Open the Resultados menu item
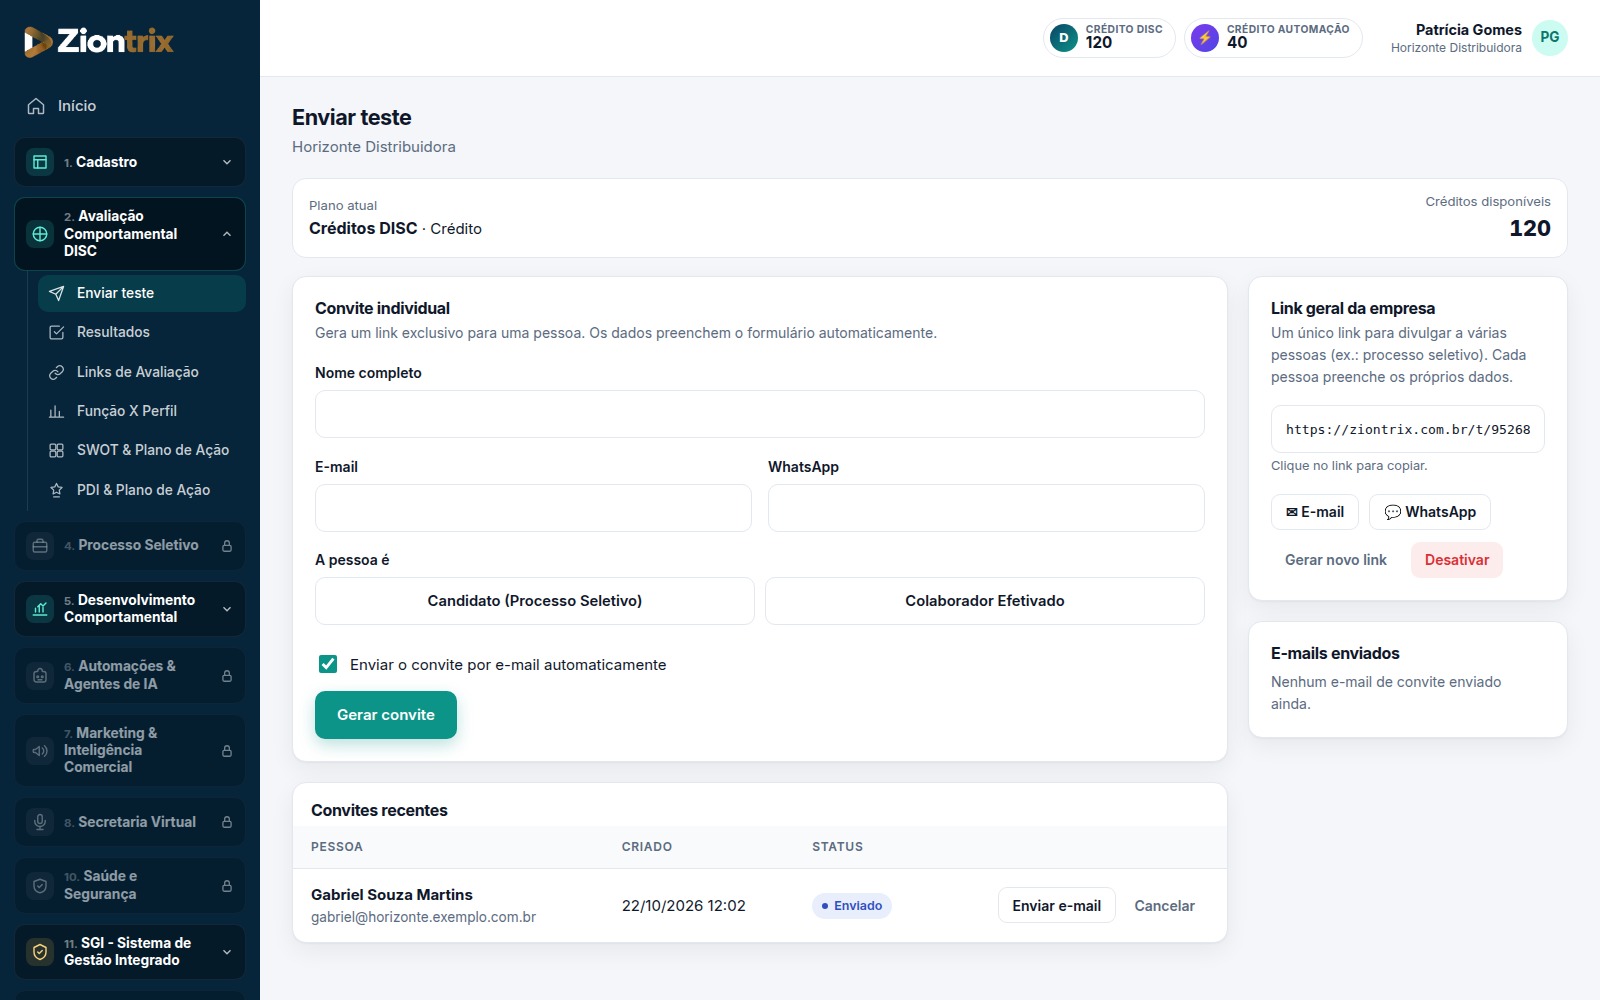Image resolution: width=1600 pixels, height=1000 pixels. coord(142,332)
